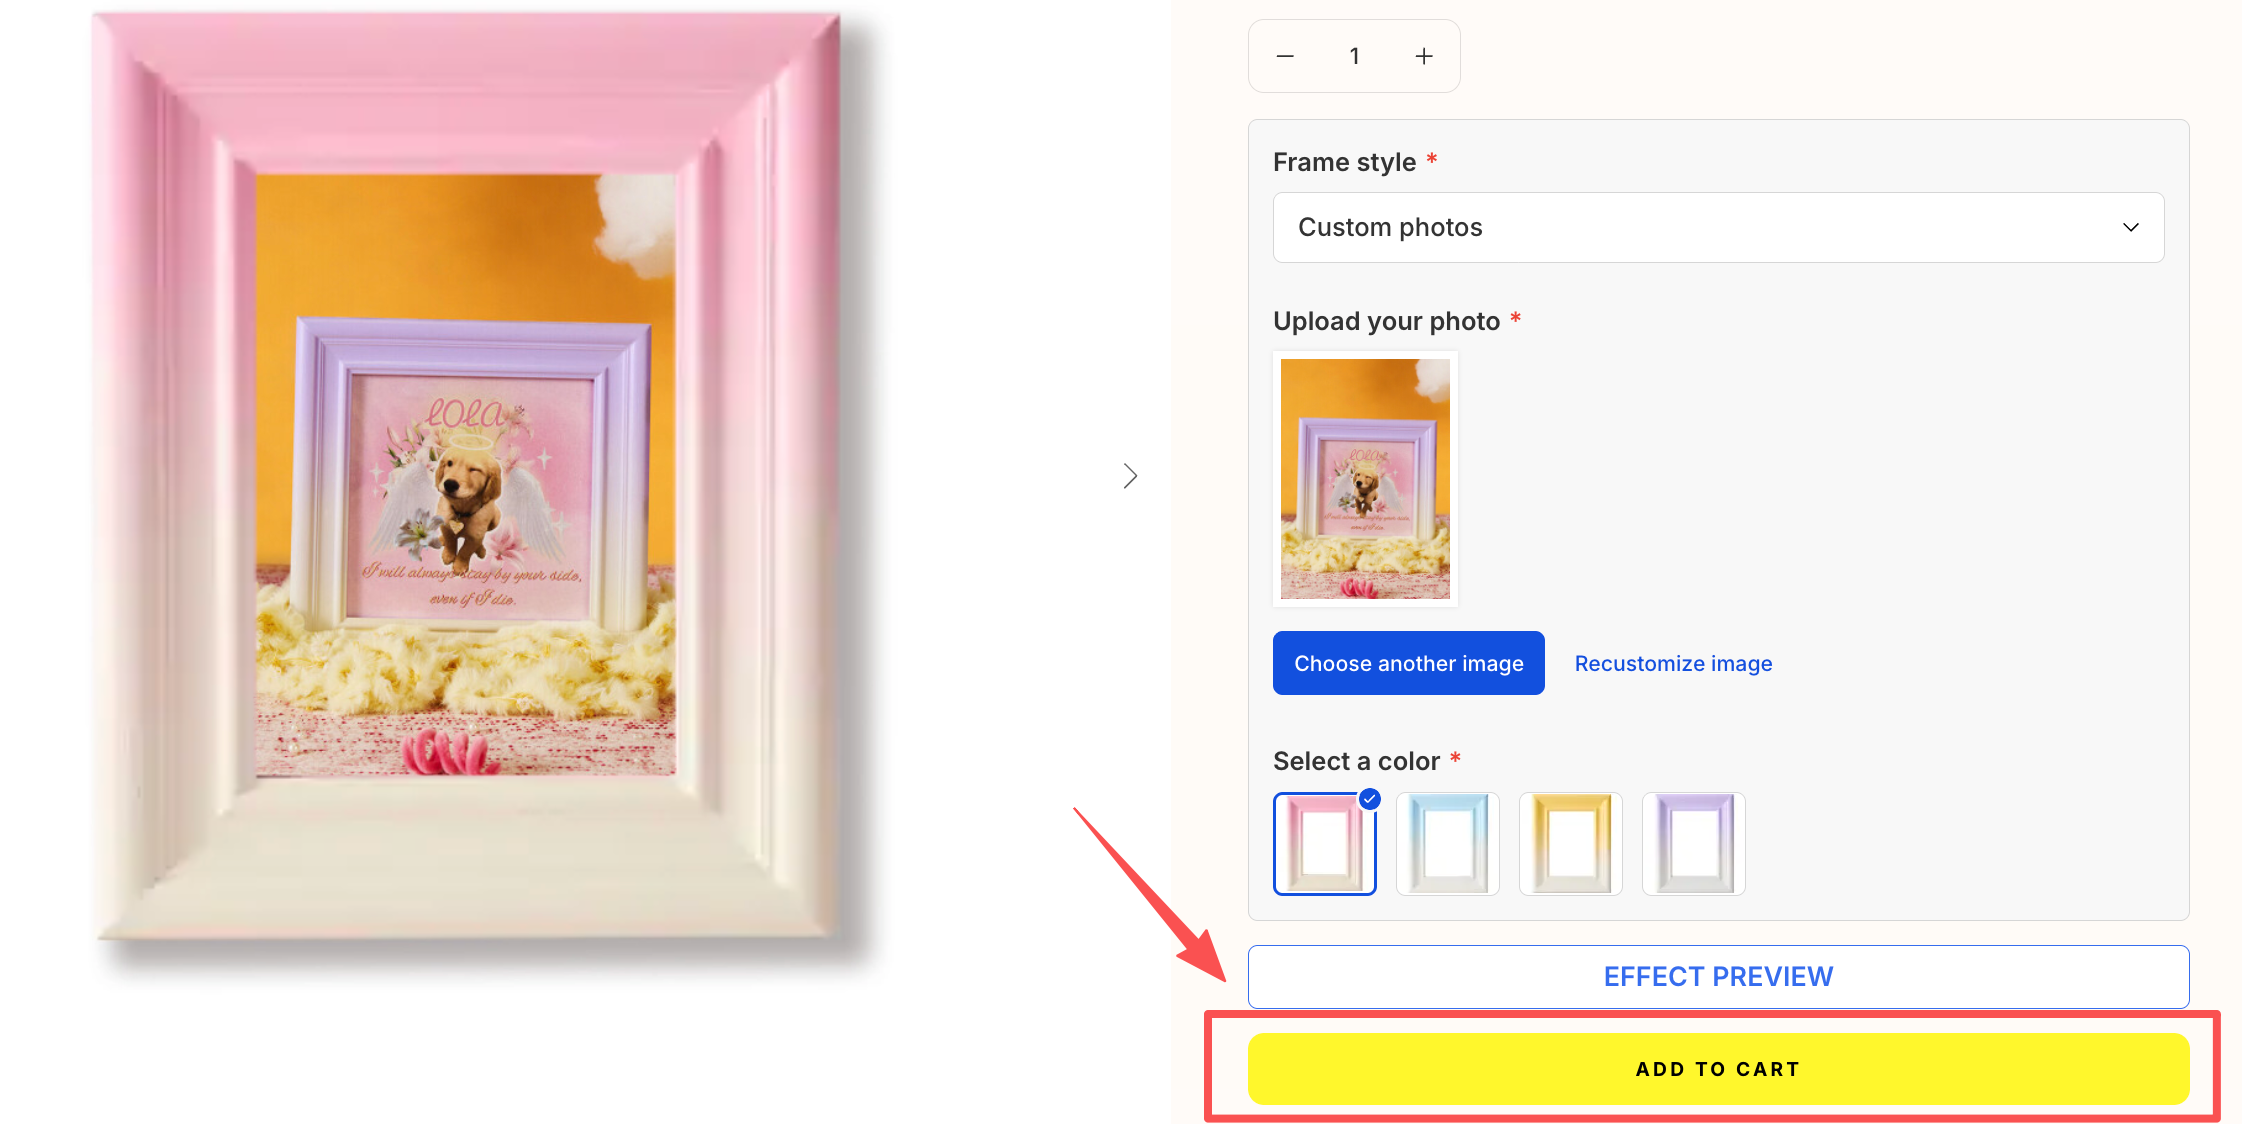Select the purple frame color
2242x1124 pixels.
tap(1693, 843)
